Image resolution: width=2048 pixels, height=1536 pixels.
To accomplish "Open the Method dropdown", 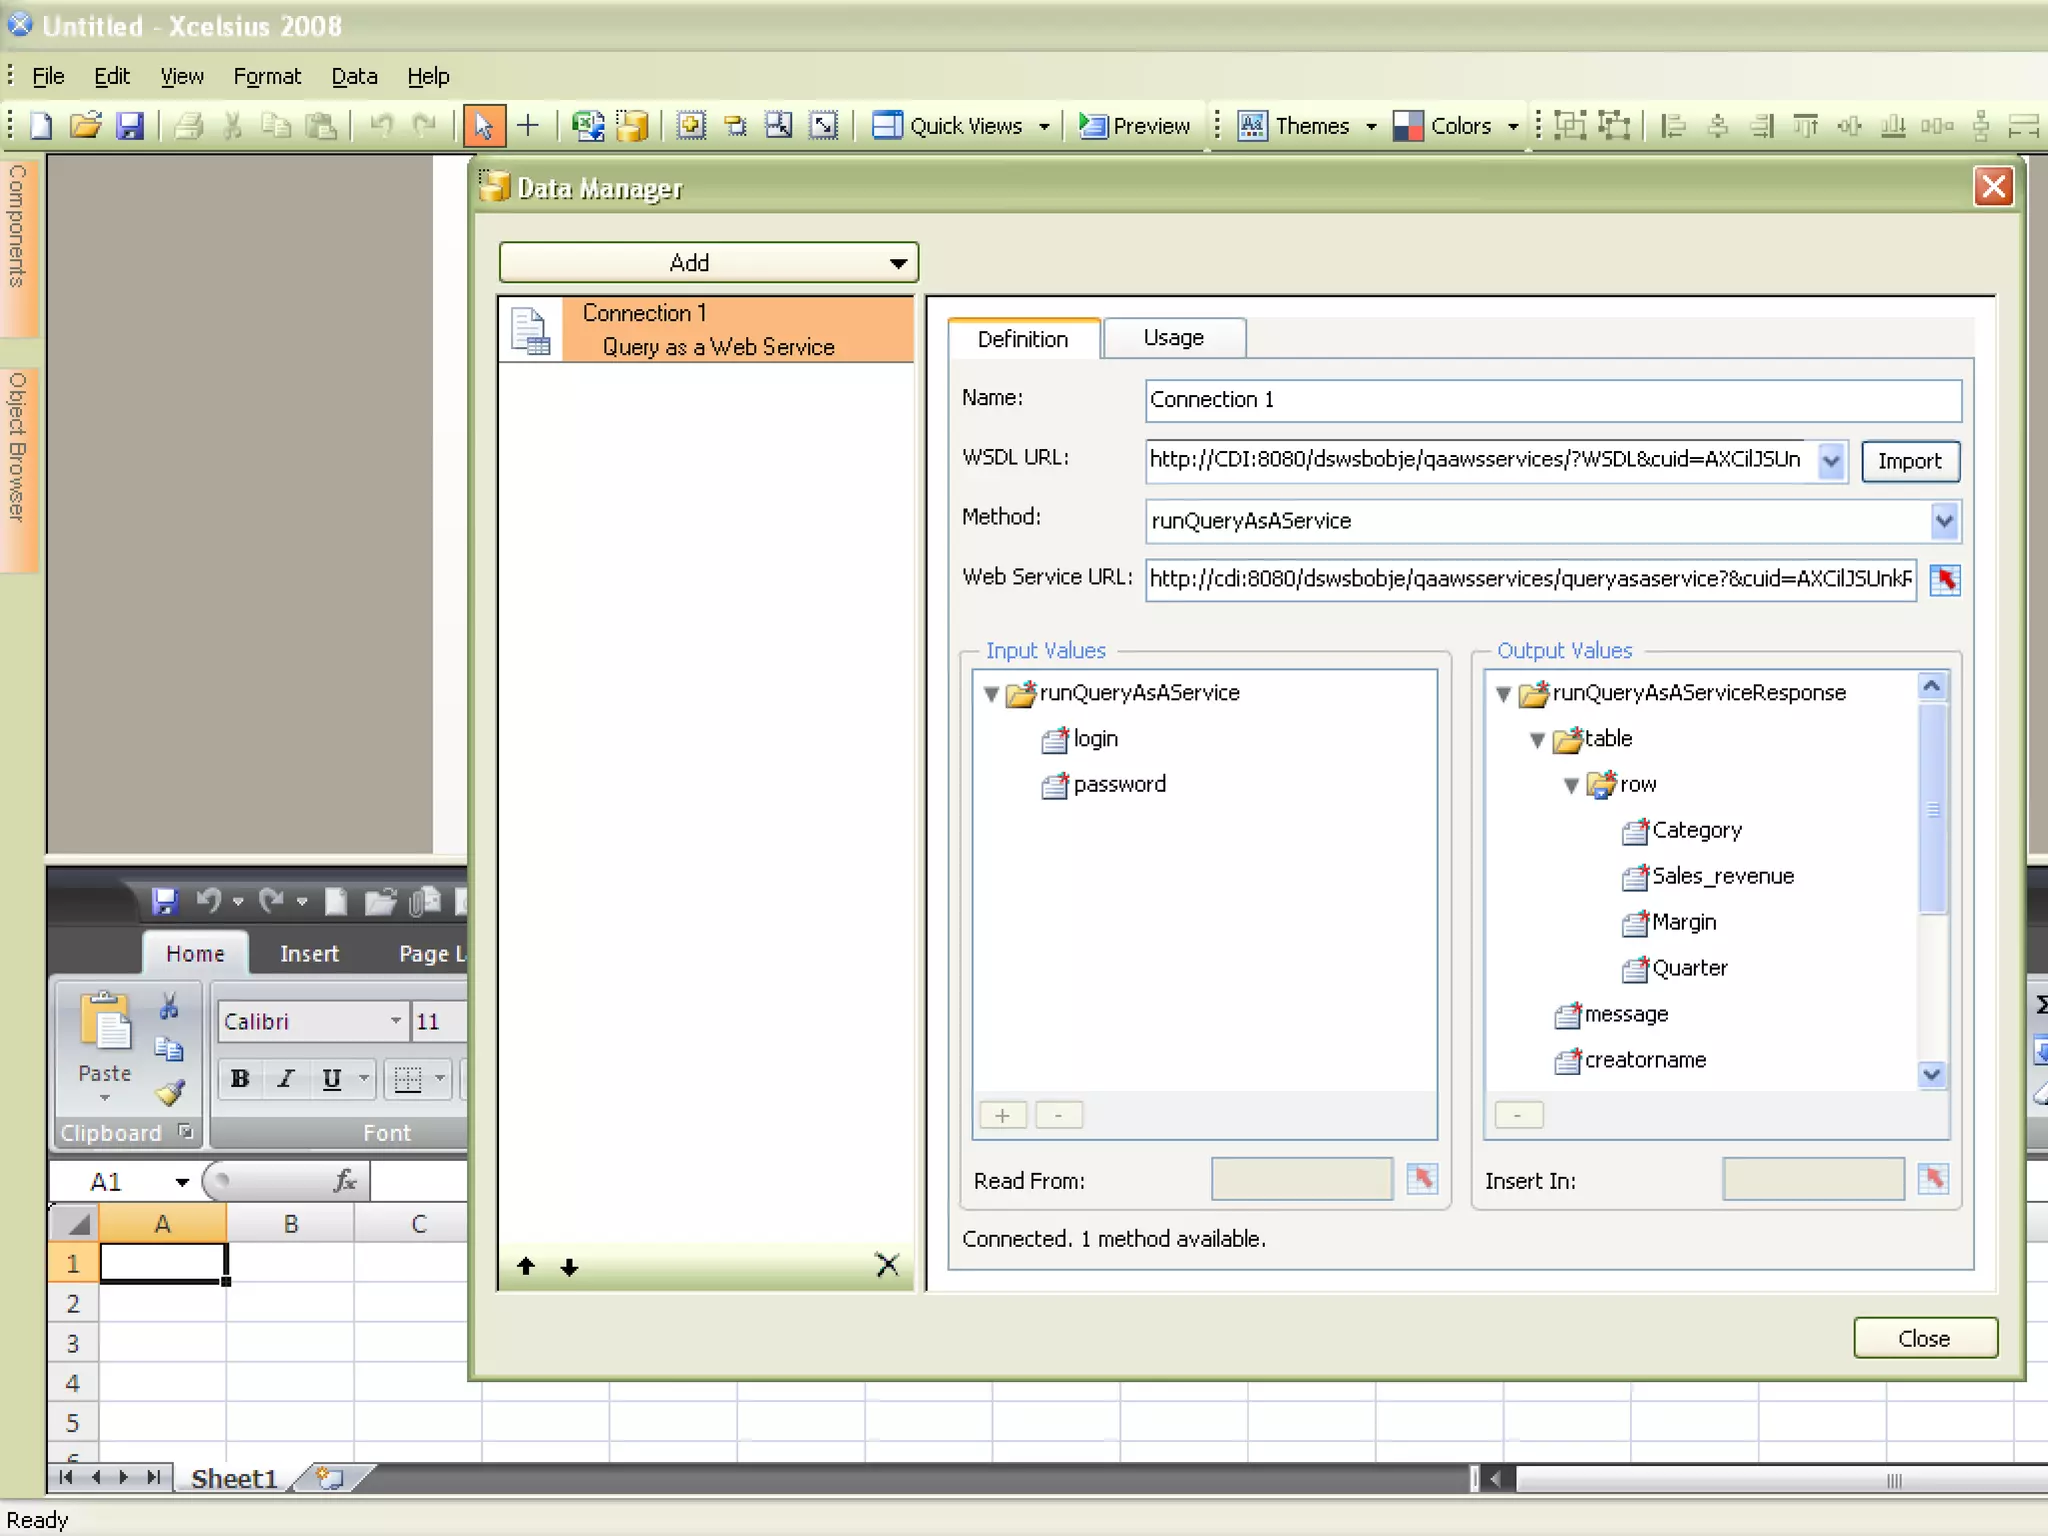I will [1943, 521].
